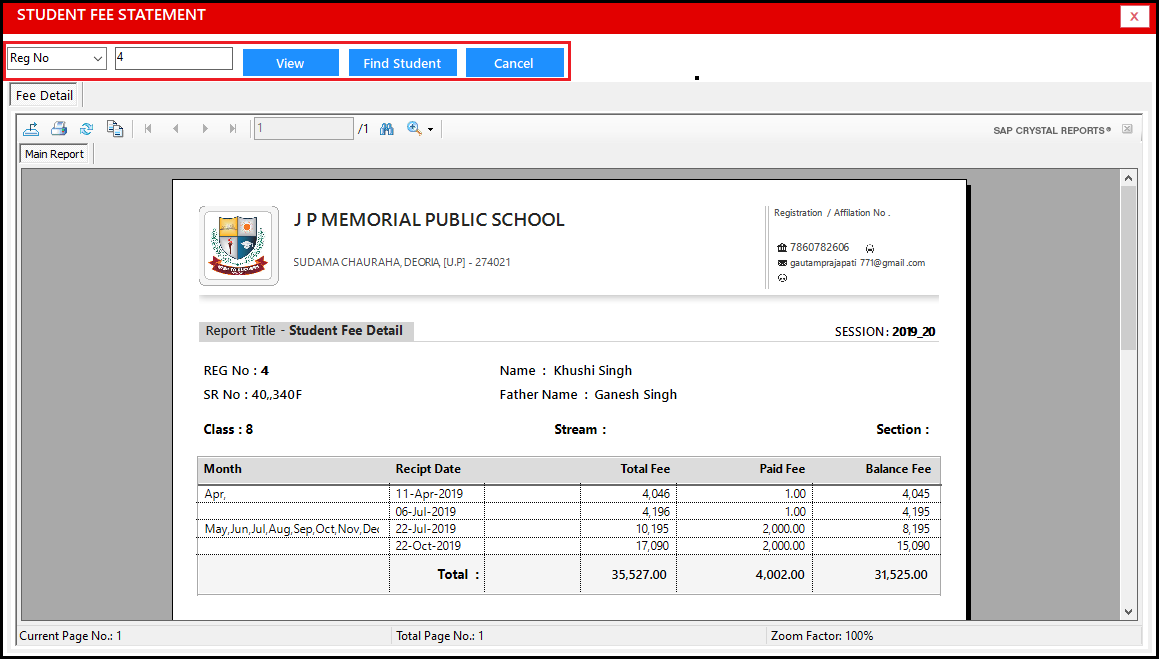The image size is (1159, 659).
Task: Click the Export Report icon
Action: click(x=31, y=129)
